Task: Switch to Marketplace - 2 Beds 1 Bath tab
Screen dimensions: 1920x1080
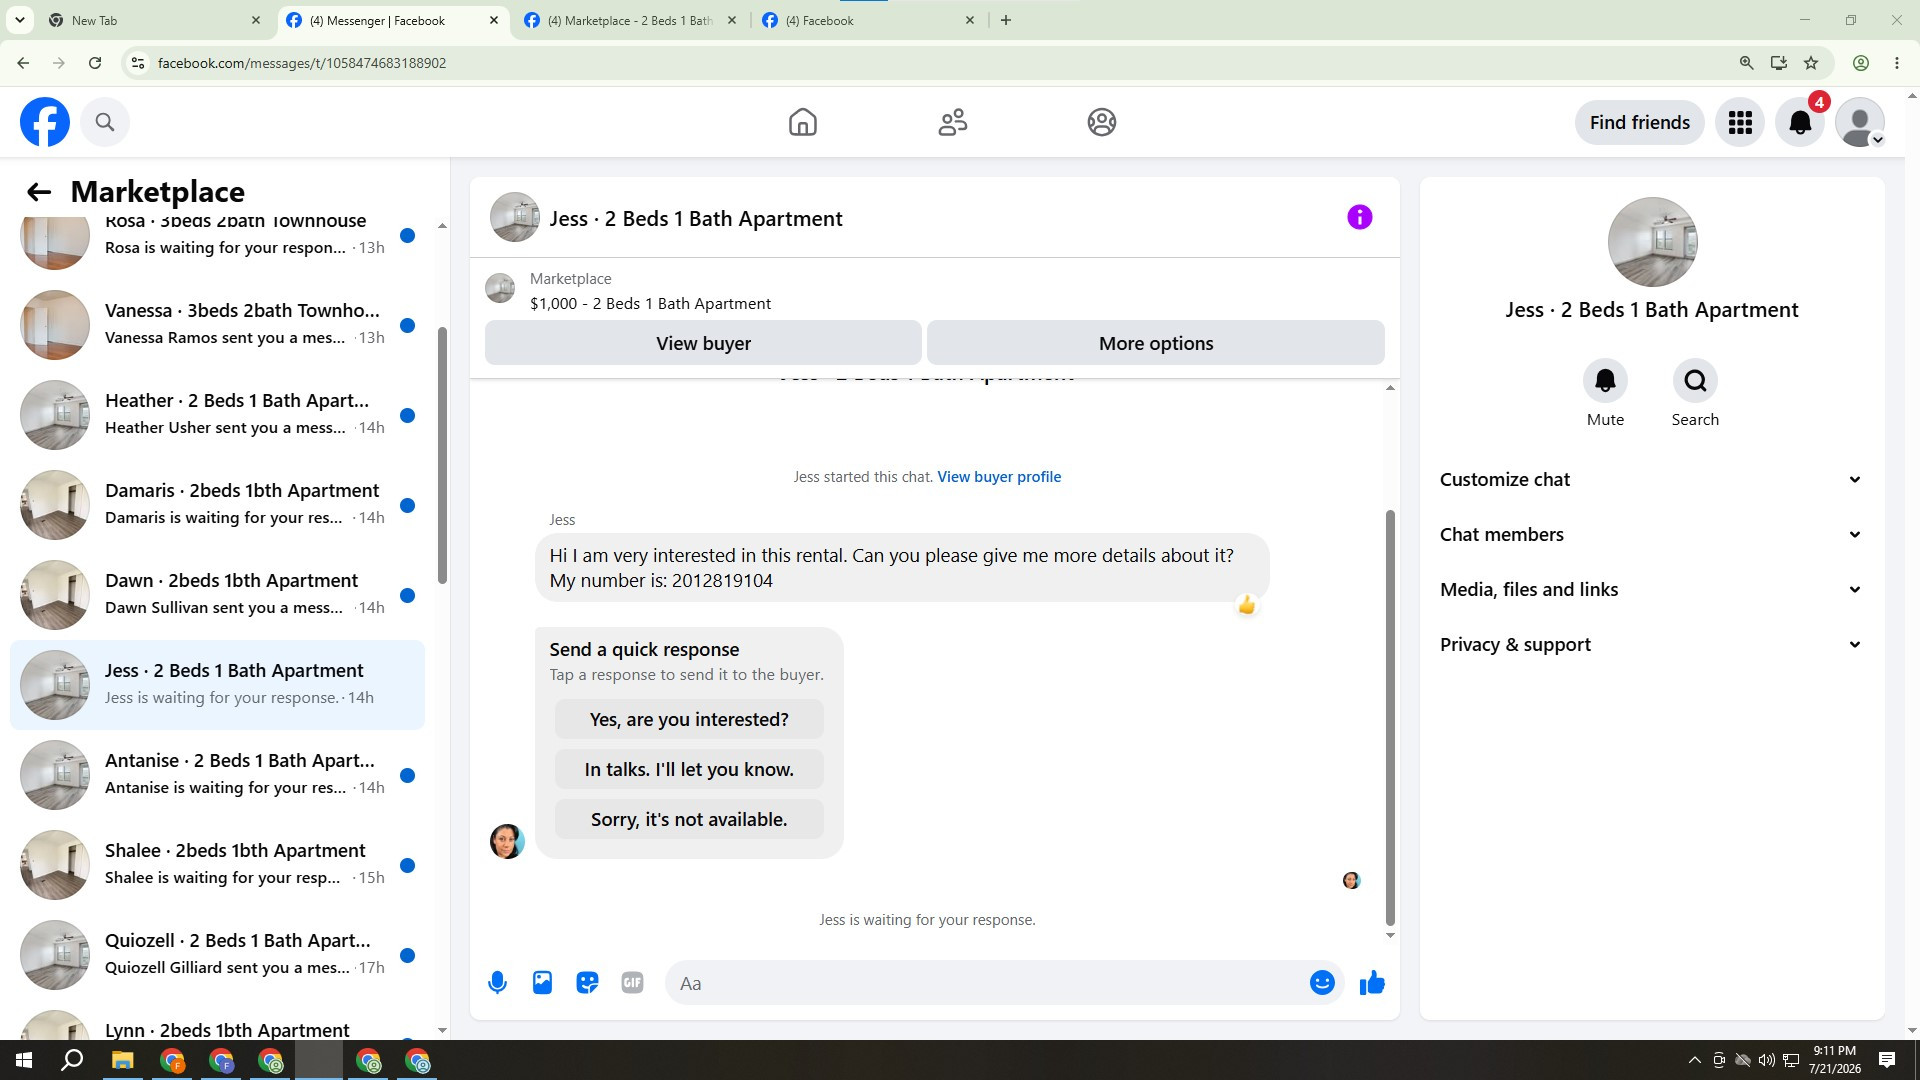Action: pyautogui.click(x=630, y=20)
